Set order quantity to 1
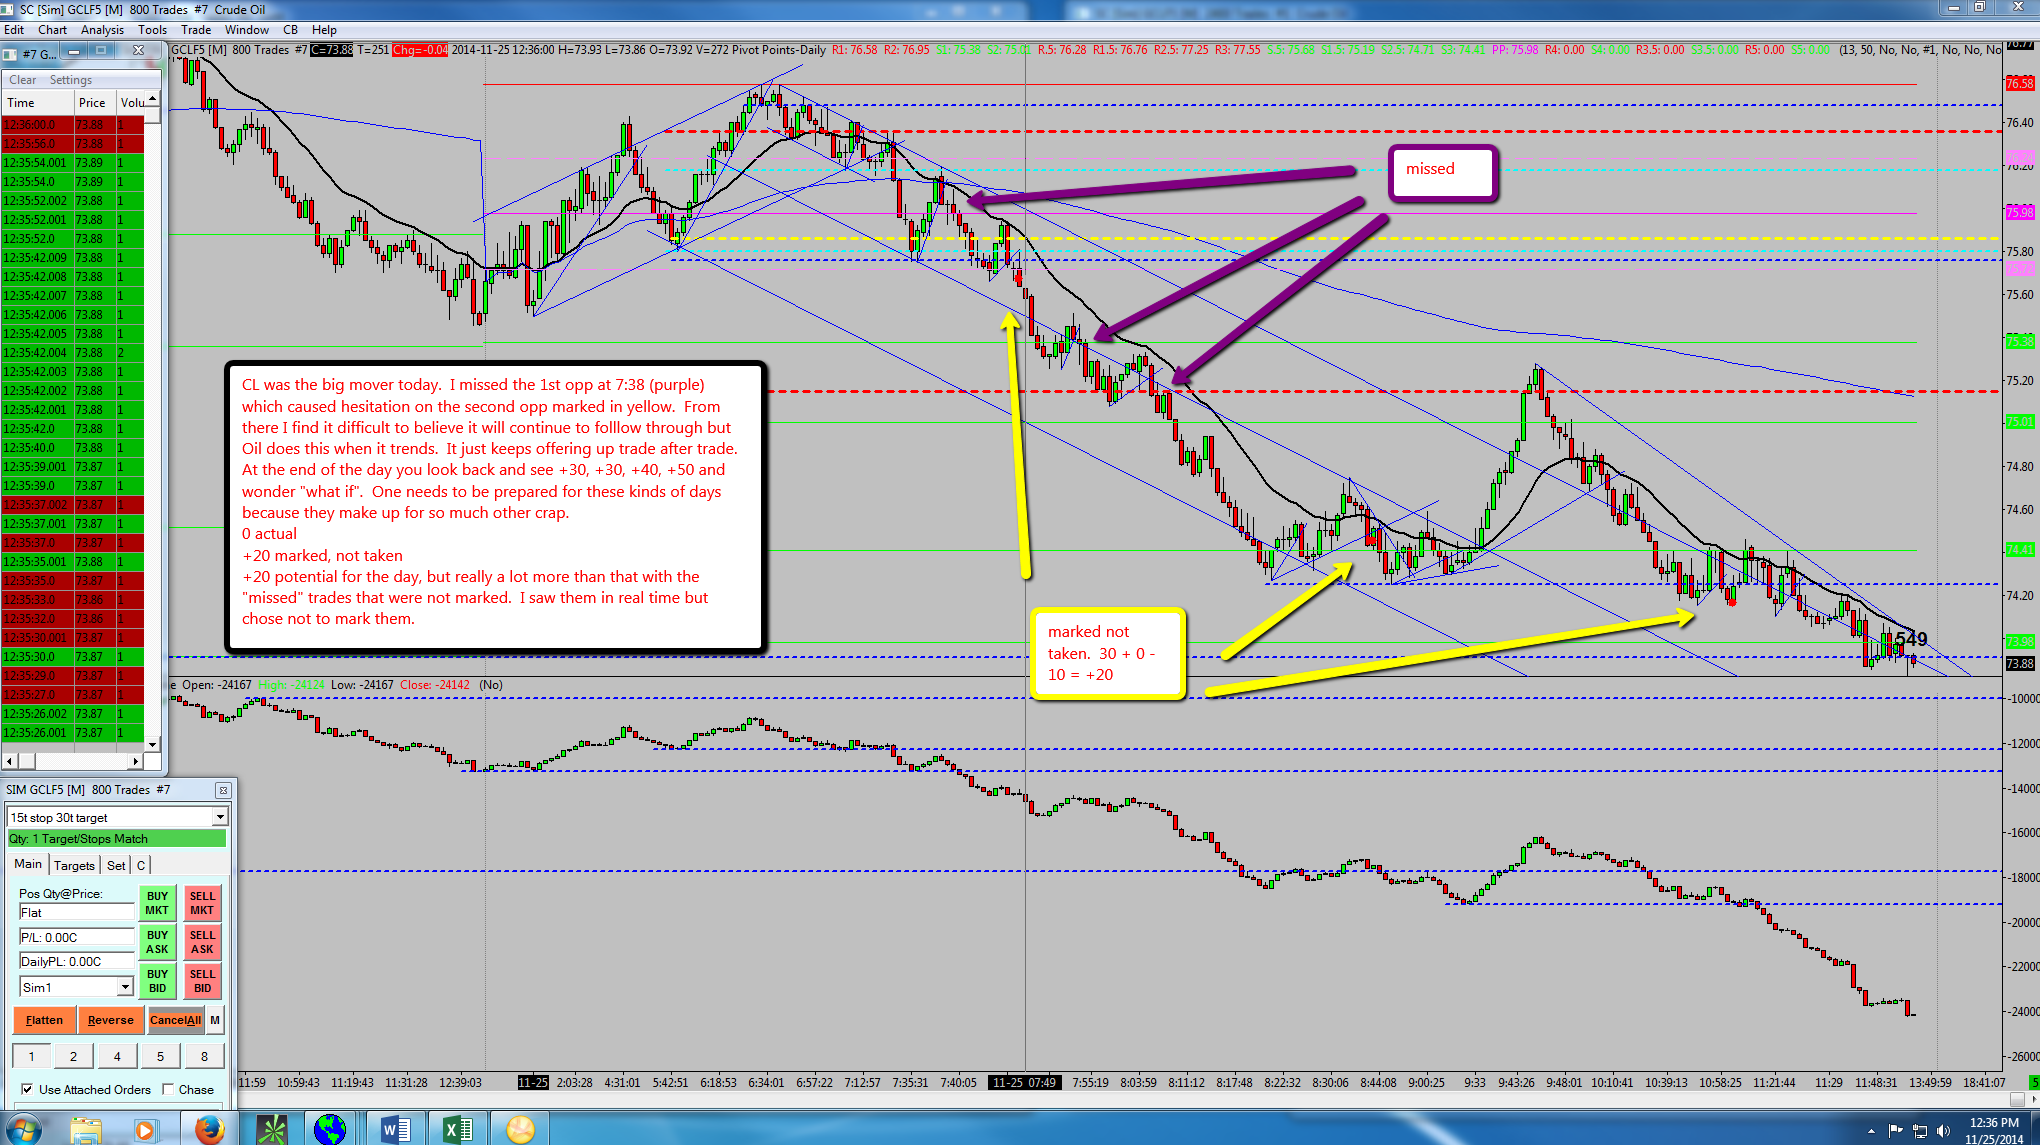The height and width of the screenshot is (1145, 2040). click(31, 1056)
